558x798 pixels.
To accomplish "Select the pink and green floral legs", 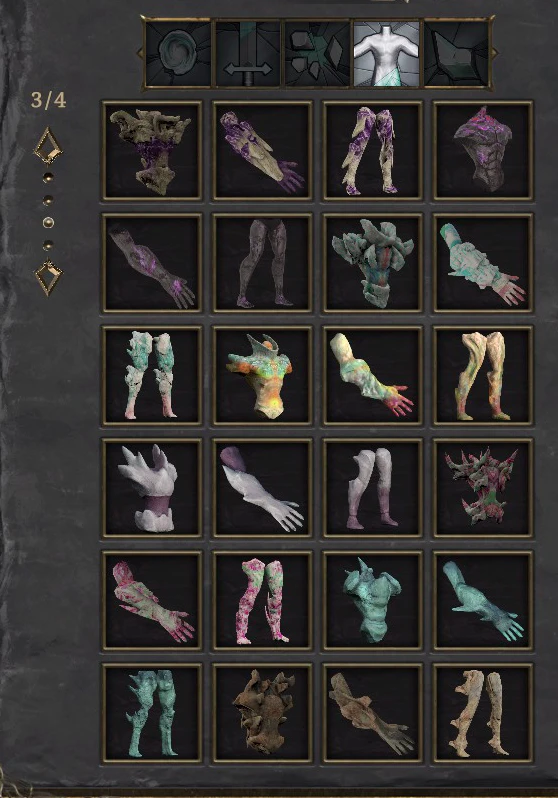I will pos(262,601).
